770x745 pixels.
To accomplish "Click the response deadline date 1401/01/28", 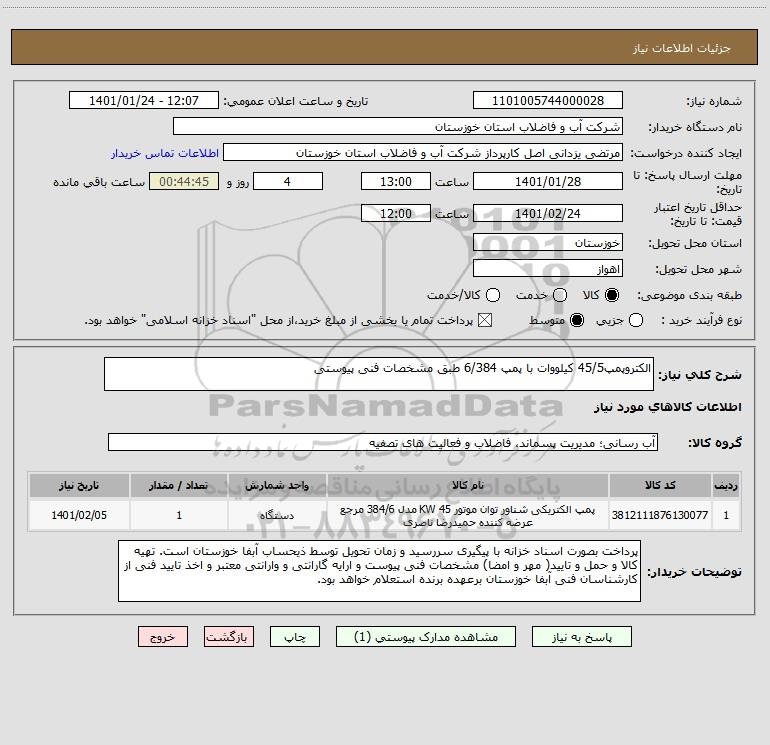I will pos(548,181).
